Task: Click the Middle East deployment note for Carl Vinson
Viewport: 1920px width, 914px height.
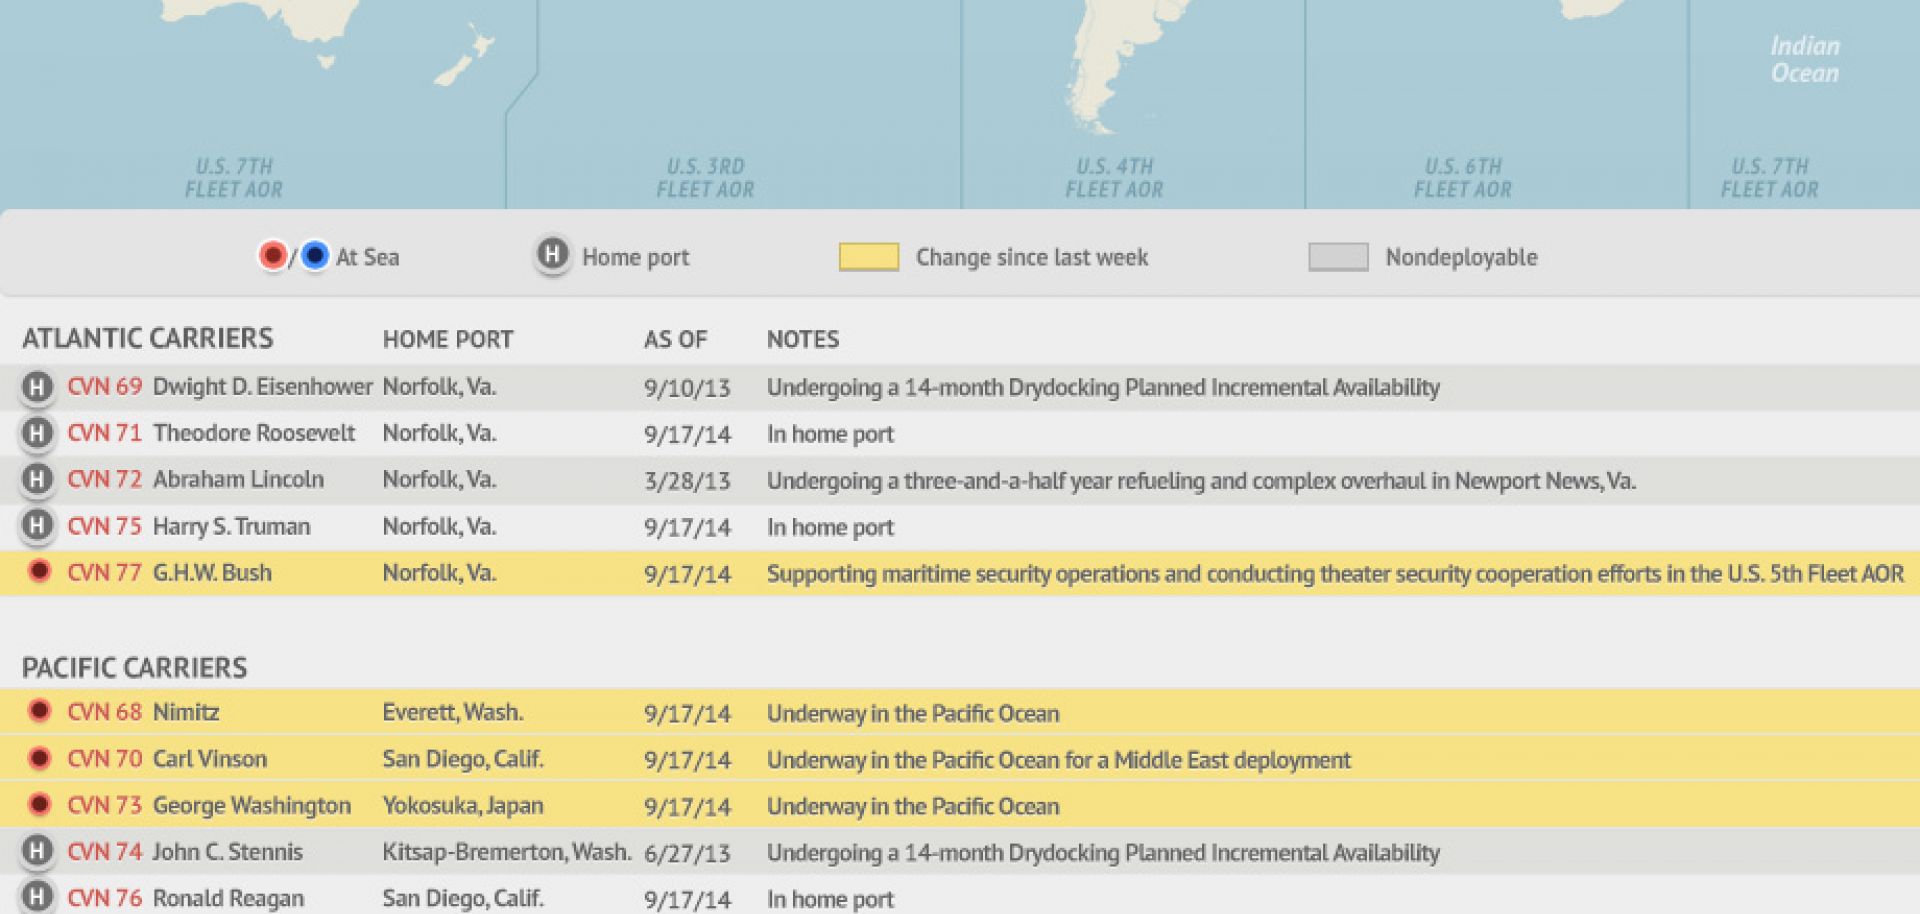Action: (1059, 760)
